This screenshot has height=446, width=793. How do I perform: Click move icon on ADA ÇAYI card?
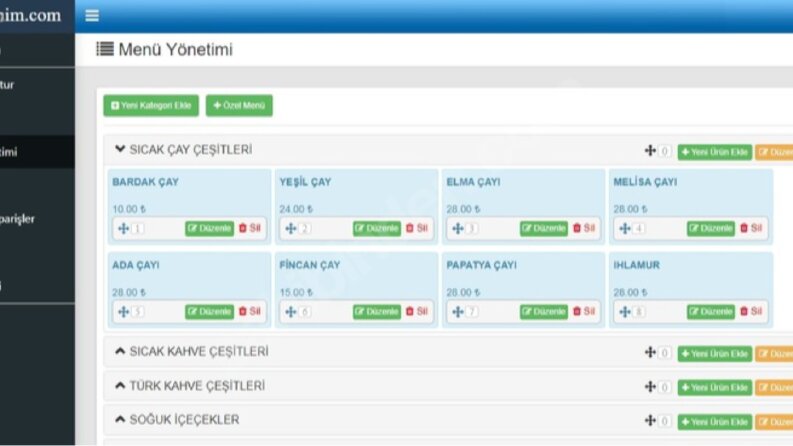click(123, 312)
